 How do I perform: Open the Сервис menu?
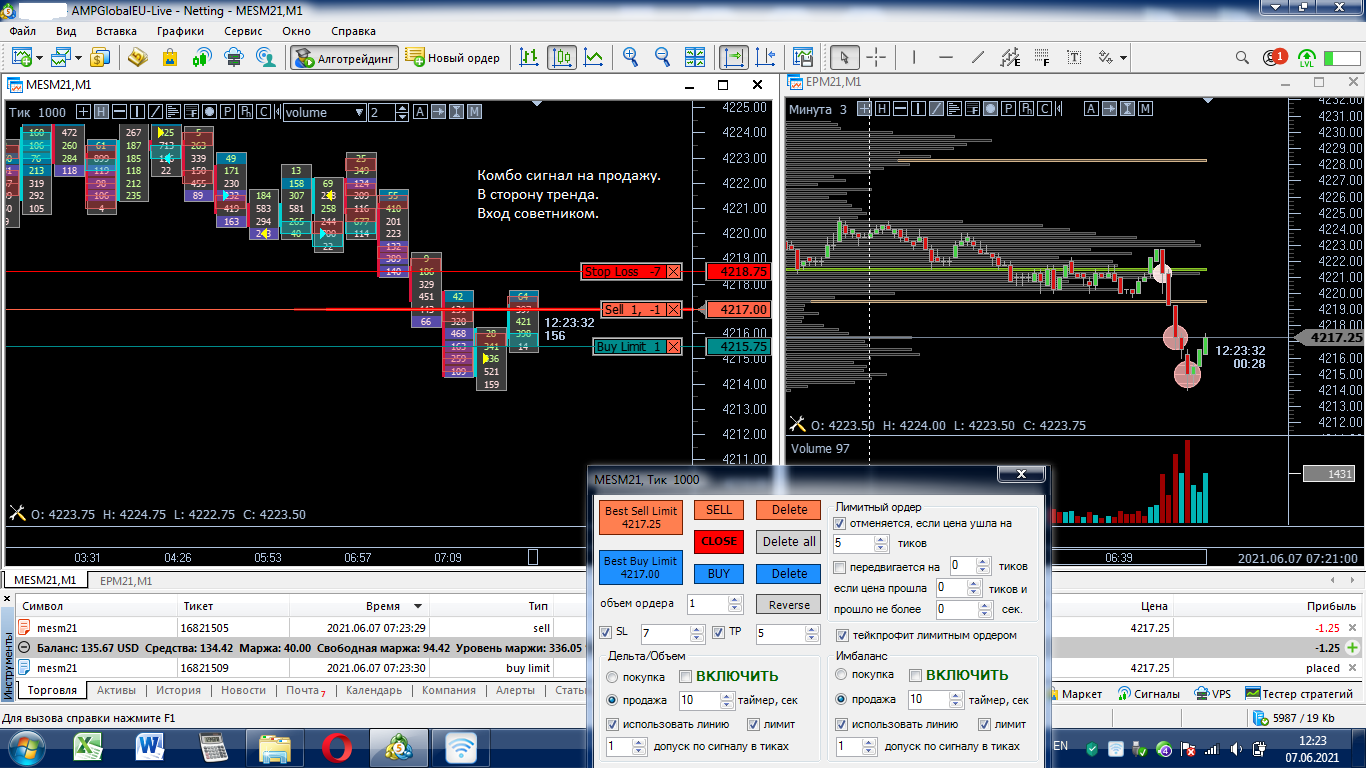pos(243,31)
